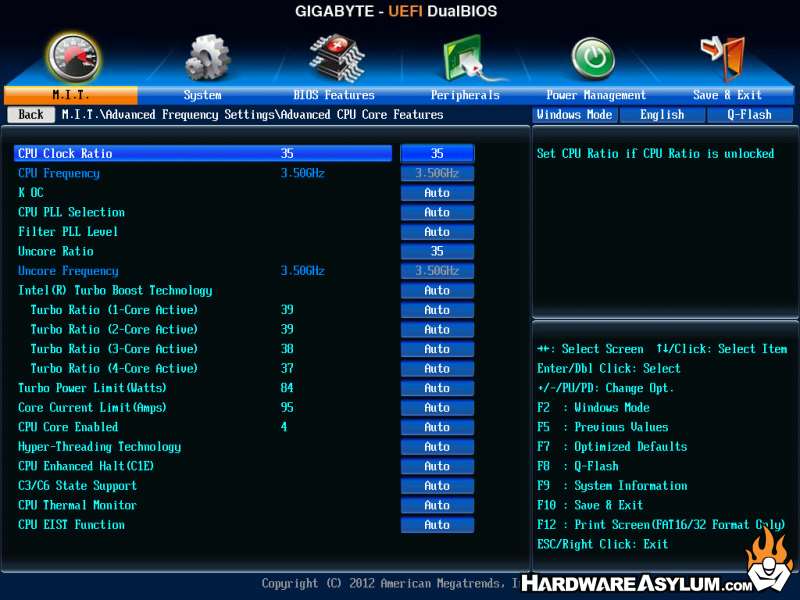This screenshot has width=800, height=600.
Task: Click the System gears icon
Action: pyautogui.click(x=207, y=57)
